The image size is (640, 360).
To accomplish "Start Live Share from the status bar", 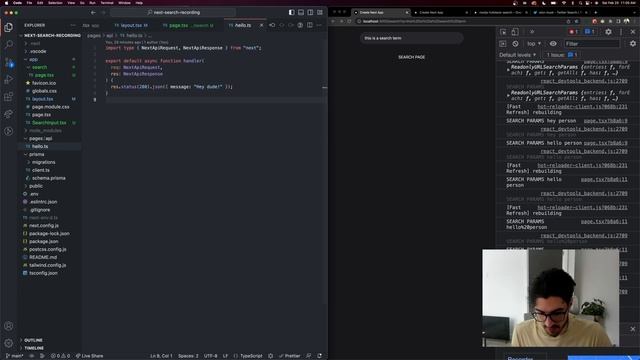I will pos(89,356).
